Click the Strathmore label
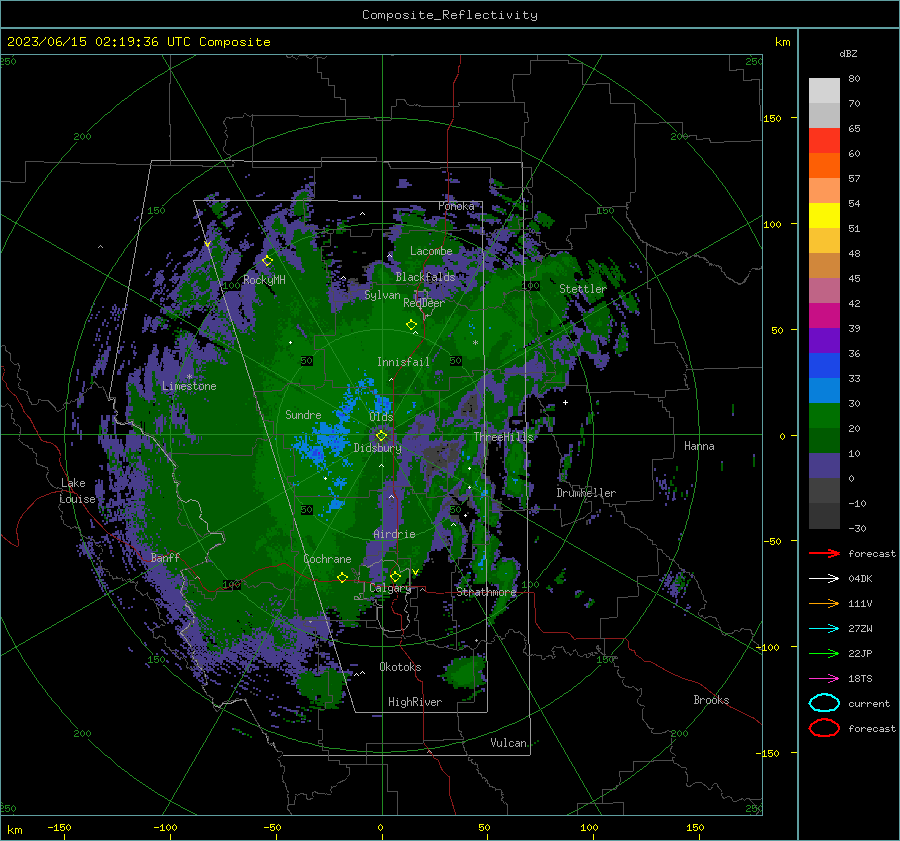The image size is (900, 841). pyautogui.click(x=486, y=592)
